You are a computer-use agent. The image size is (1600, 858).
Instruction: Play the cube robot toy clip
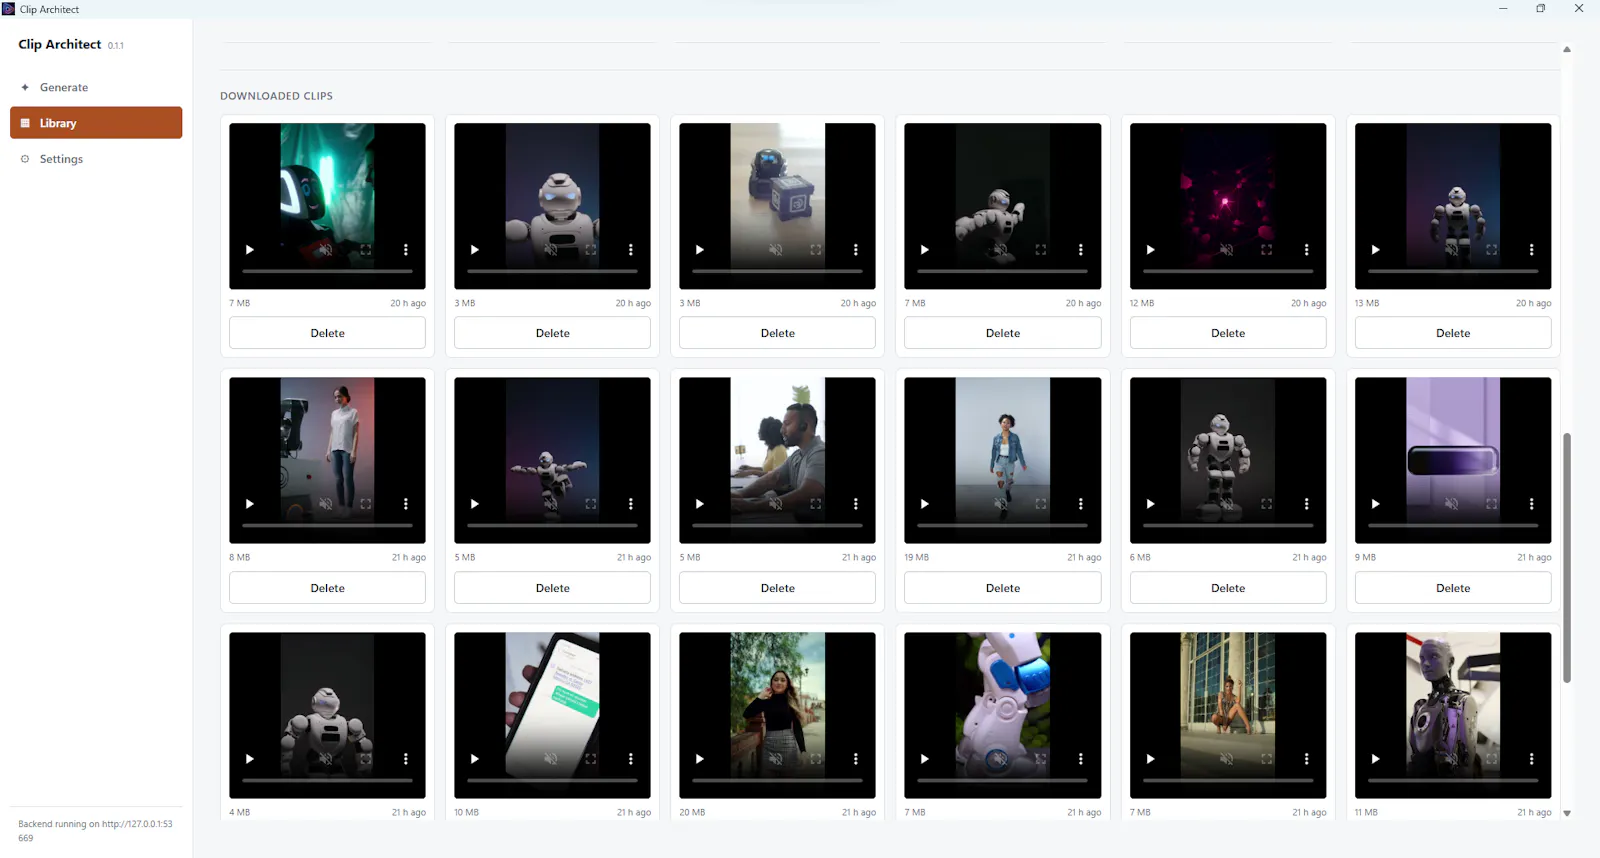point(700,250)
